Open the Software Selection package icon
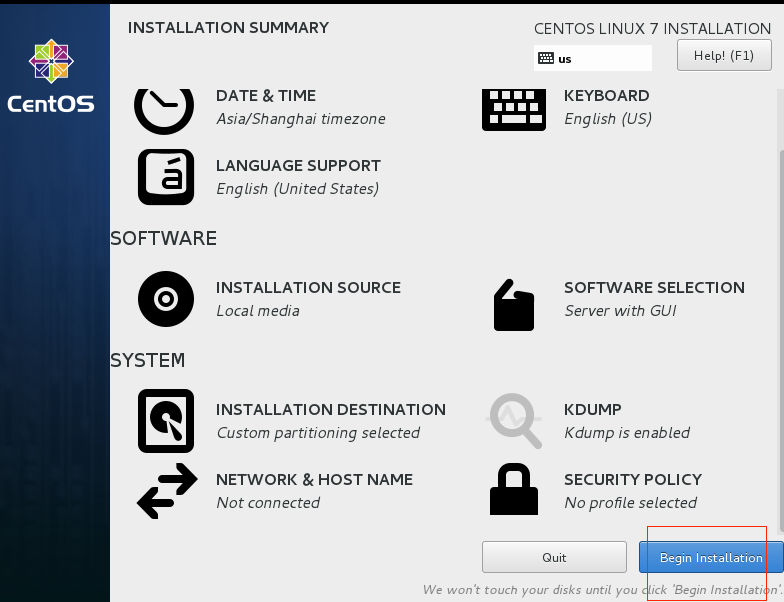The height and width of the screenshot is (602, 784). (514, 305)
